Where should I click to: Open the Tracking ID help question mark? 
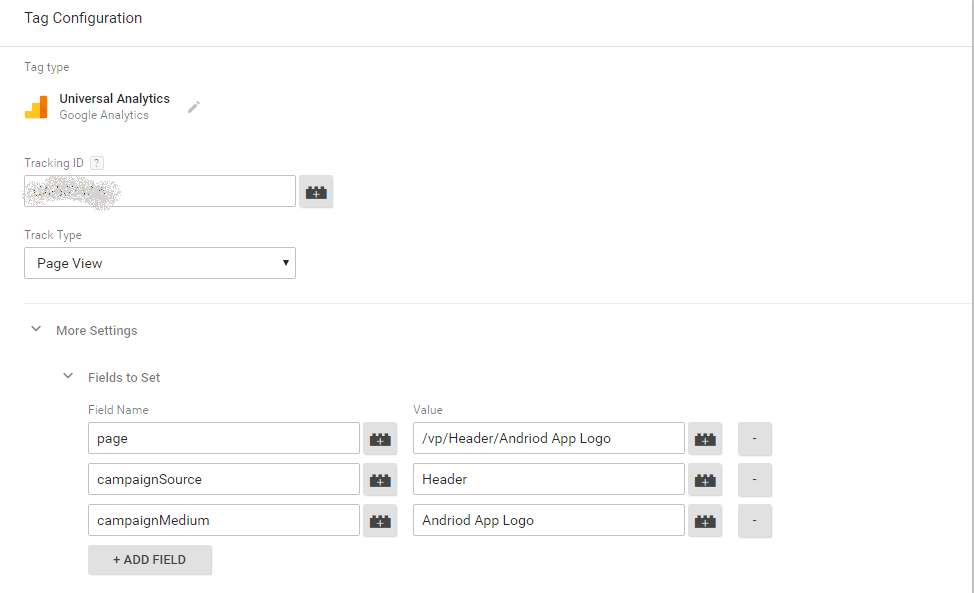point(96,163)
